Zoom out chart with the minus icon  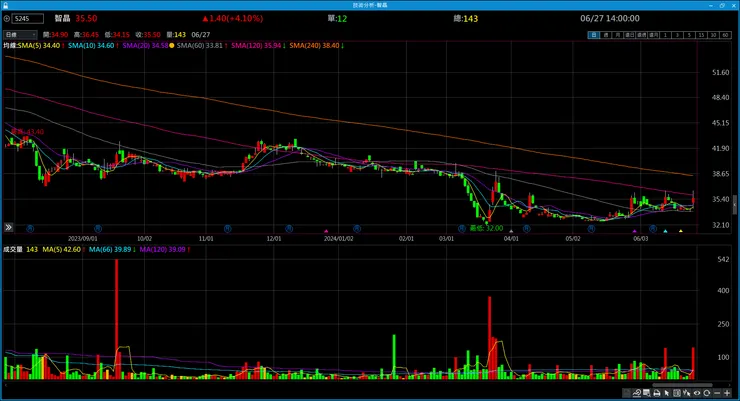(x=717, y=393)
